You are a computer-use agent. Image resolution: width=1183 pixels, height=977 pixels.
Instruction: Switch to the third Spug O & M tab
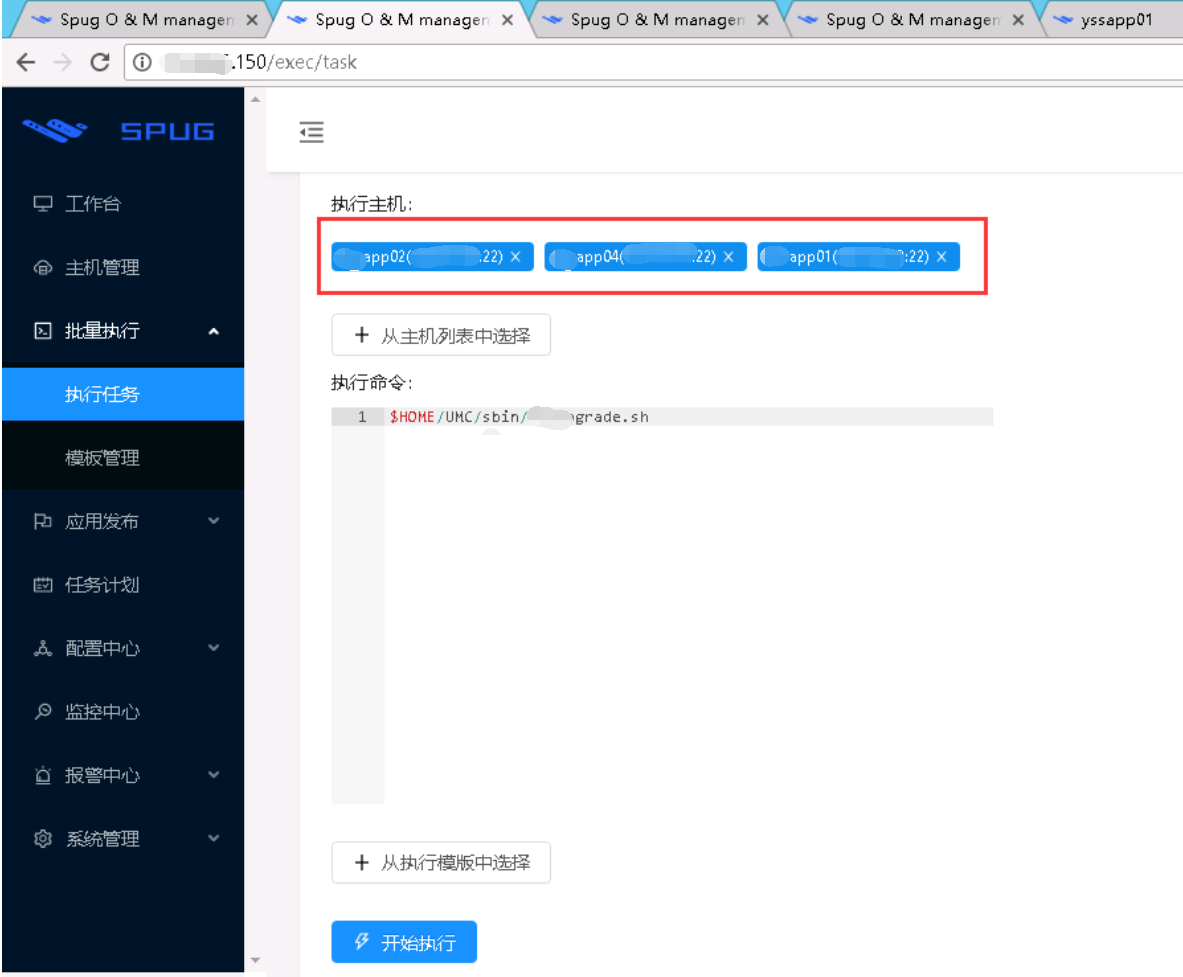pyautogui.click(x=655, y=20)
